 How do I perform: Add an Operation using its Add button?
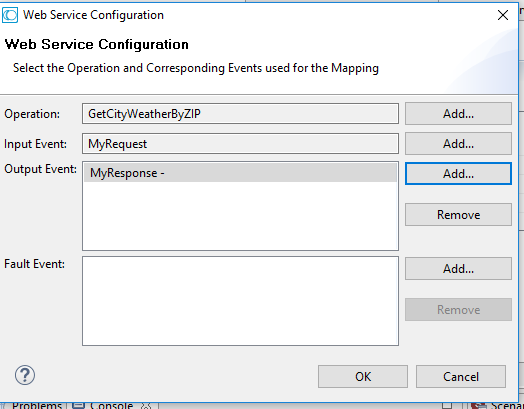458,114
